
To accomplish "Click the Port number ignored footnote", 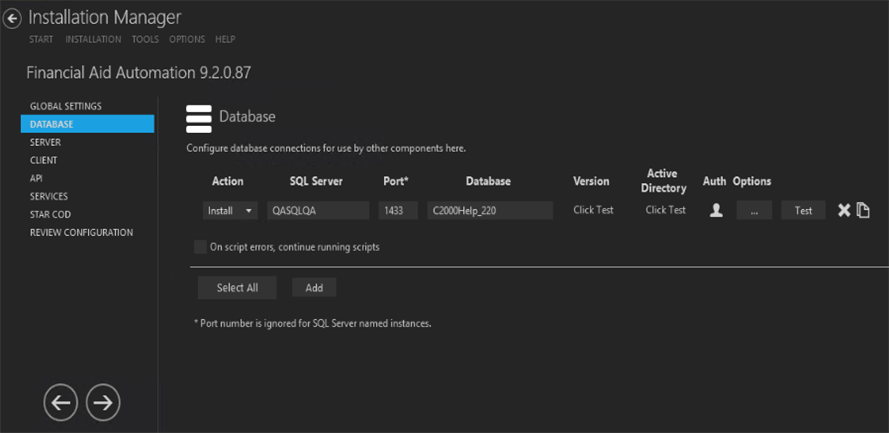I will coord(312,324).
